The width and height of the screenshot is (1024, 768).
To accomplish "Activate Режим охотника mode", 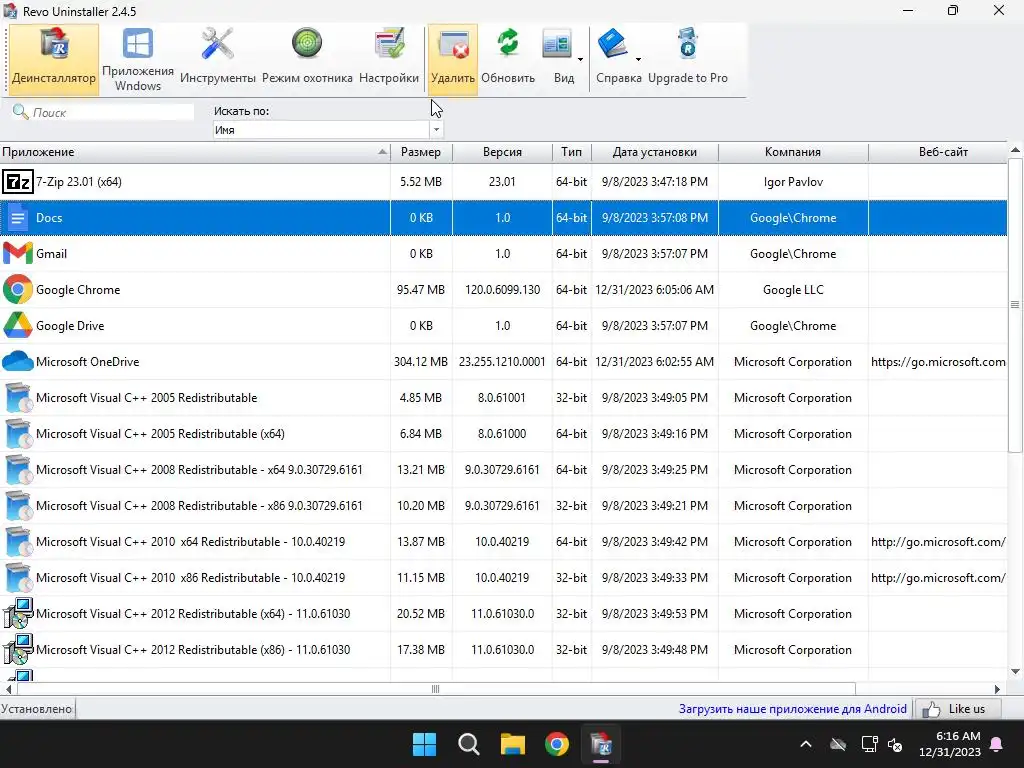I will (x=307, y=59).
